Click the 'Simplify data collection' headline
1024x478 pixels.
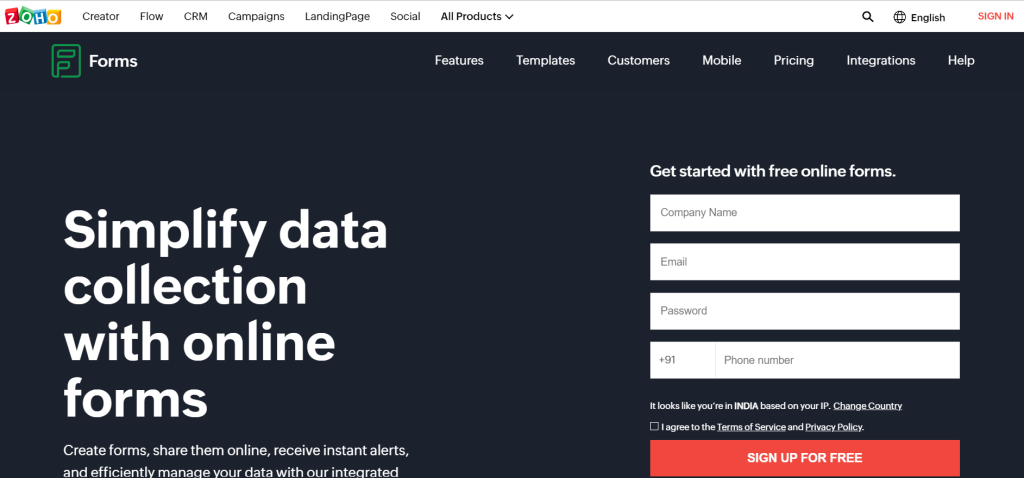point(225,315)
